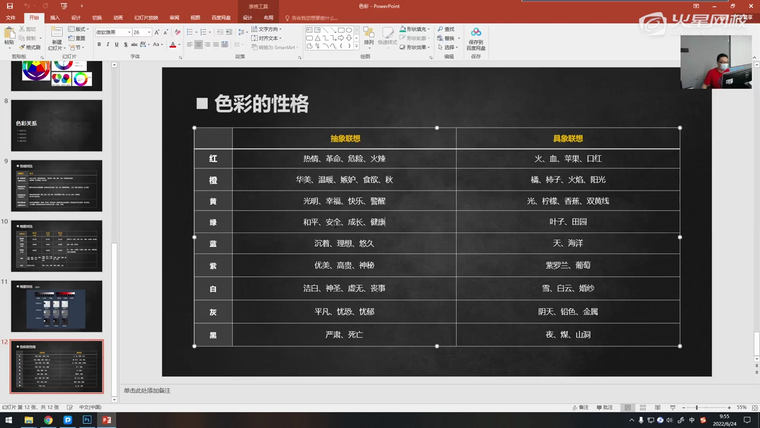Click the Find button in editing group
This screenshot has height=428, width=760.
pos(446,29)
